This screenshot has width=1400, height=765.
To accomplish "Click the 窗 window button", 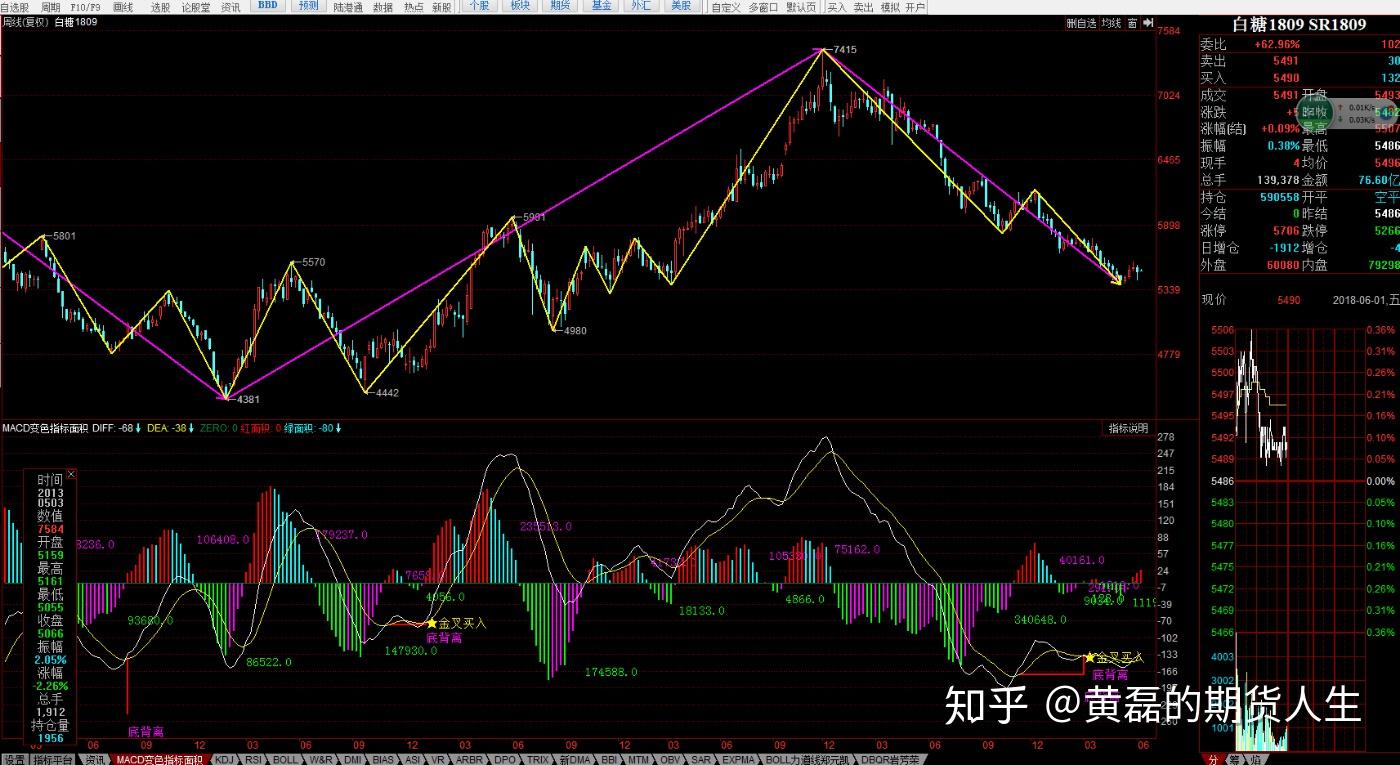I will tap(1132, 22).
